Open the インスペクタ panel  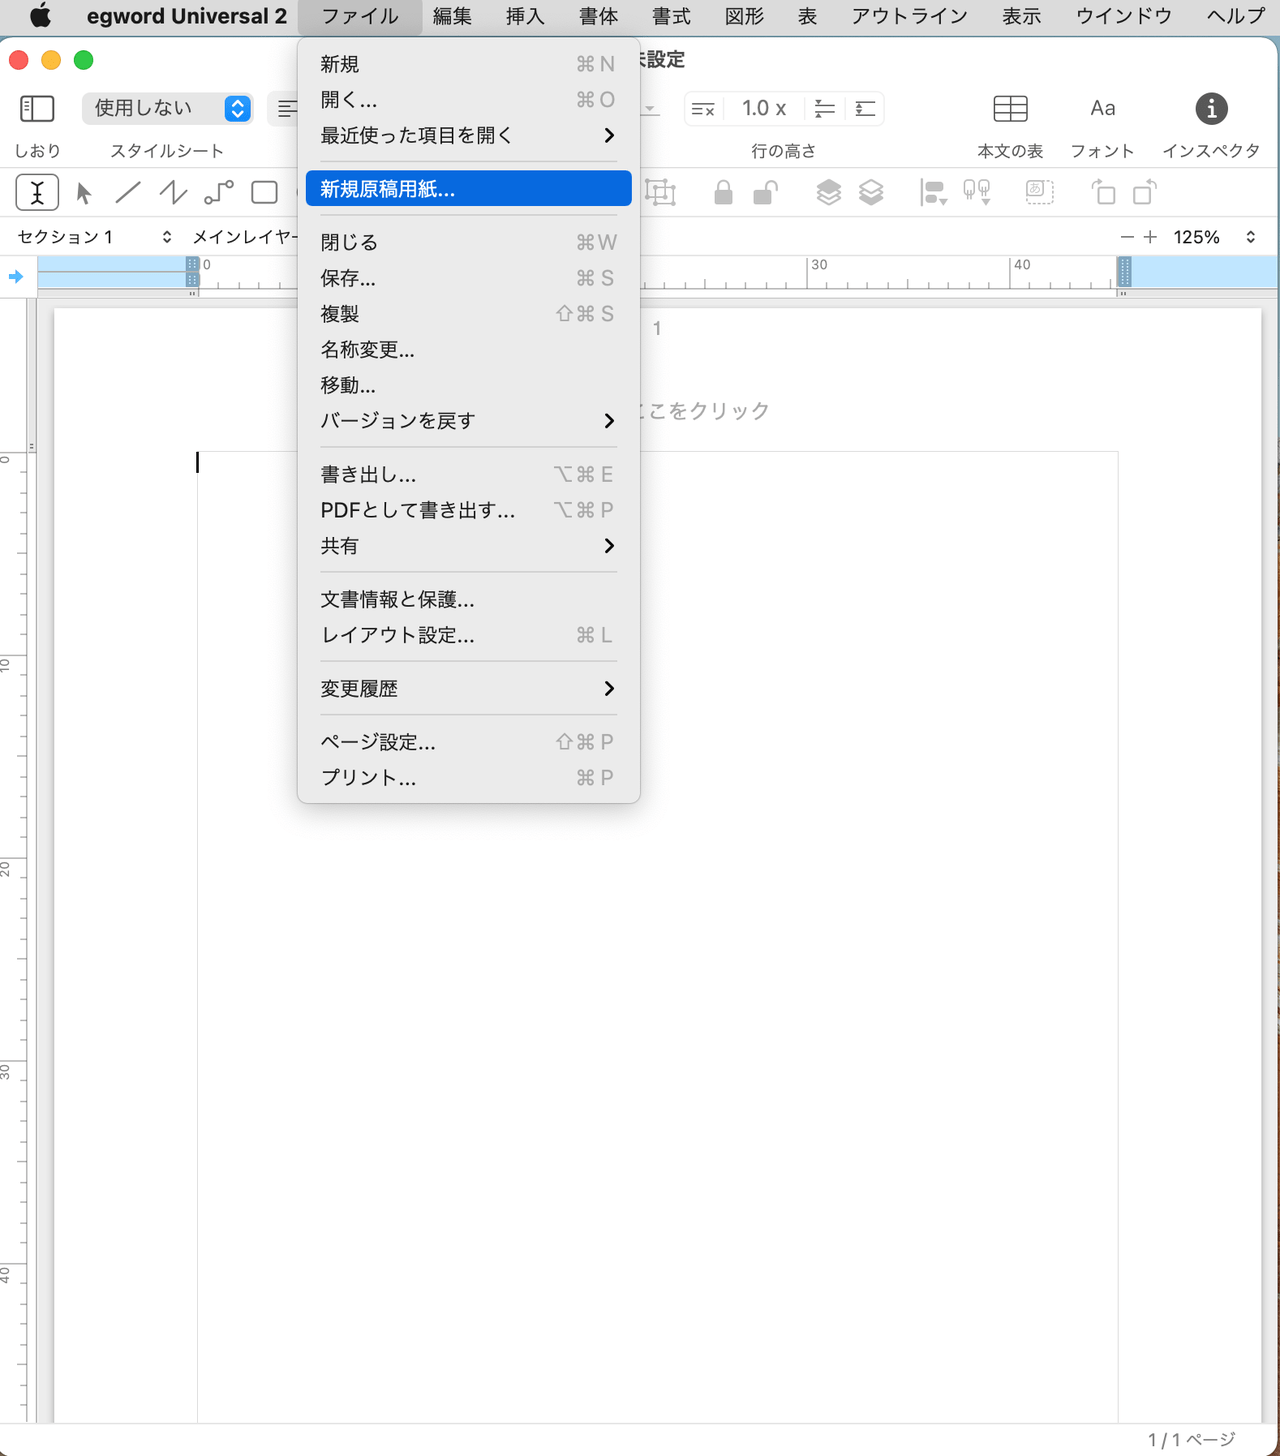pyautogui.click(x=1211, y=108)
